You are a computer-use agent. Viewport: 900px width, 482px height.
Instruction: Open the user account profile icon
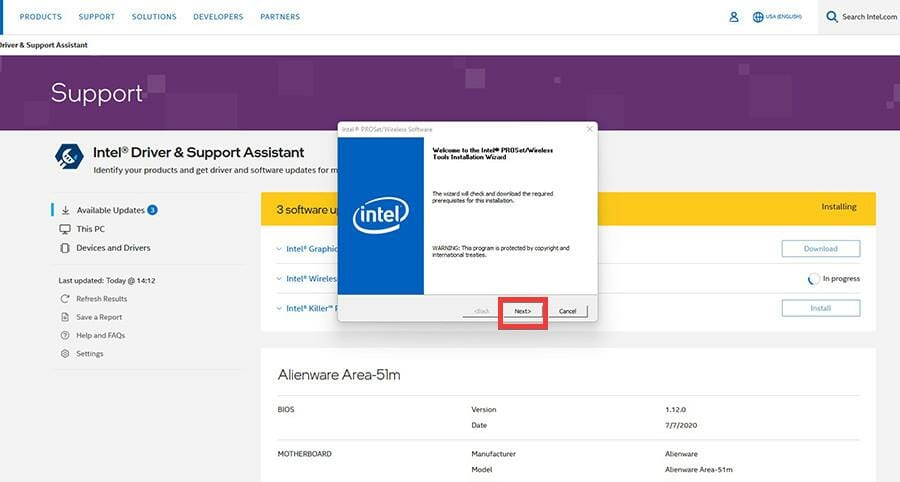click(x=734, y=17)
